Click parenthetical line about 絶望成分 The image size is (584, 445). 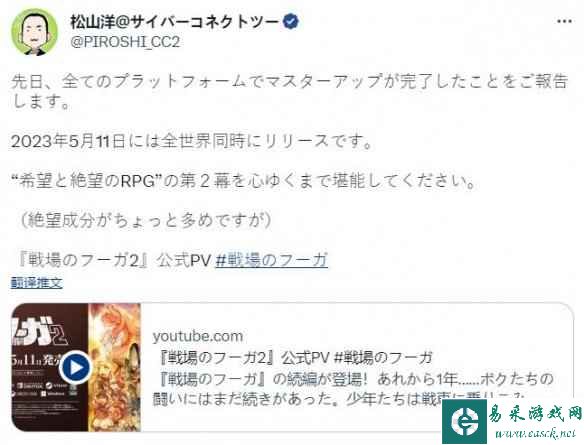(145, 220)
